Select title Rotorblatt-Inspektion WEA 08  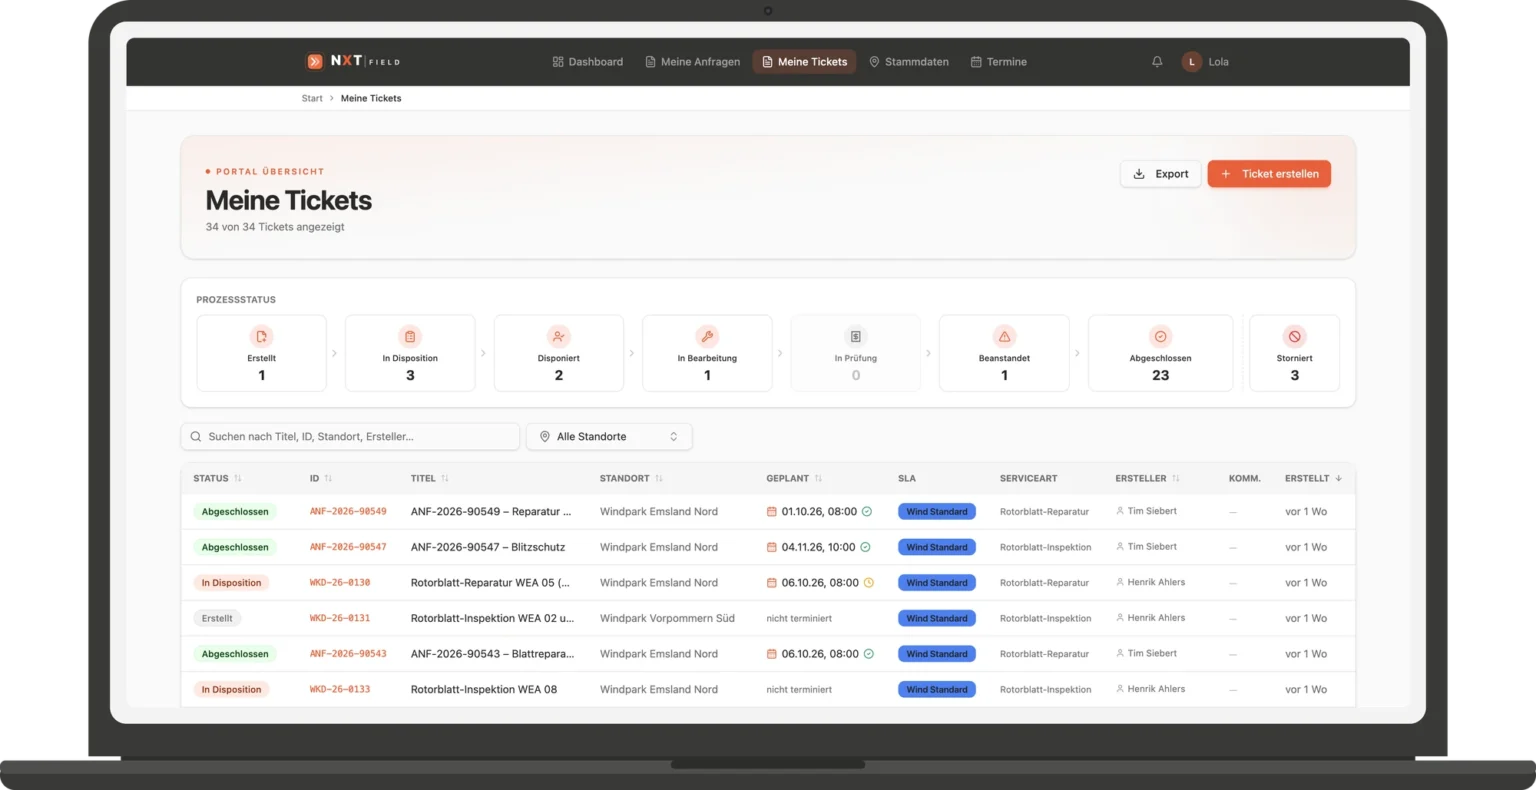coord(484,690)
